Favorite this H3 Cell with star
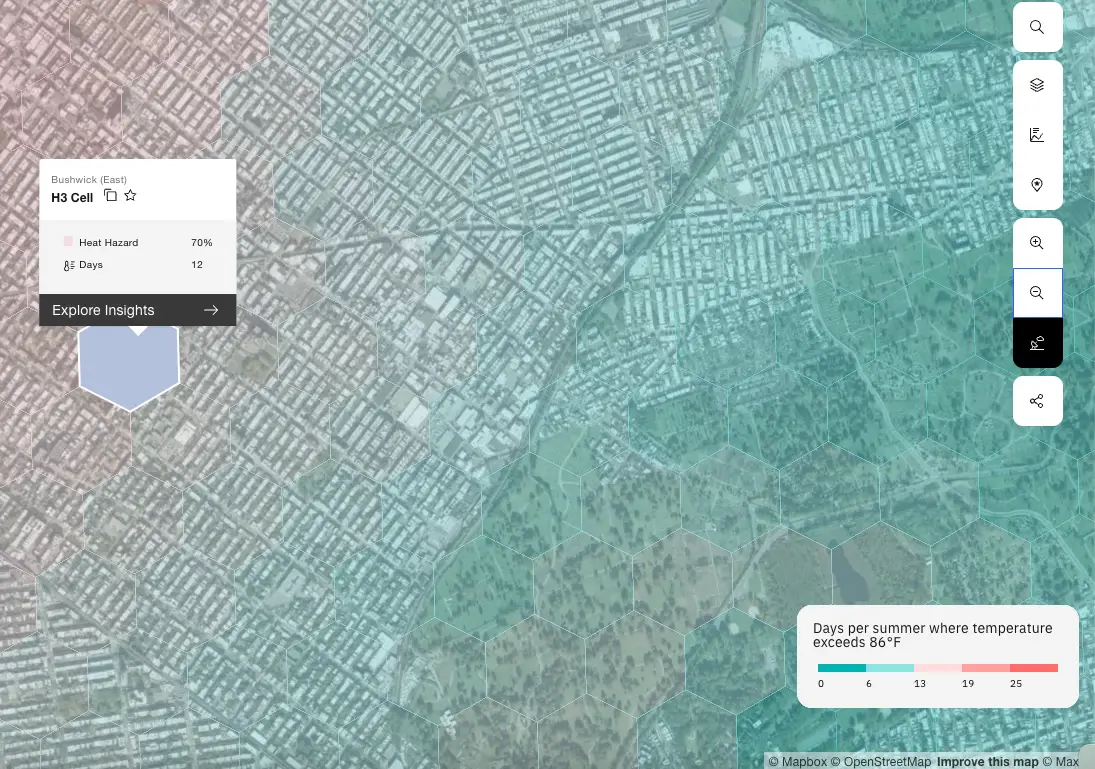 pos(130,196)
